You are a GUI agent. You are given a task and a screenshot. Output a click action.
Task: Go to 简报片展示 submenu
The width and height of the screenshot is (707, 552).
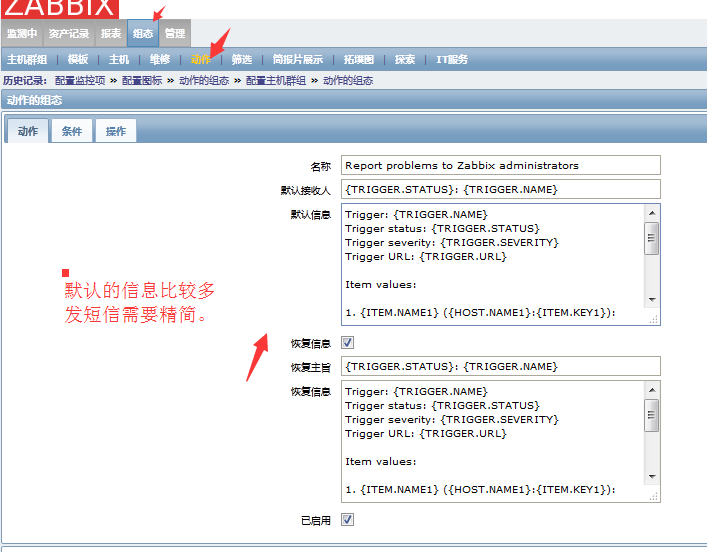click(x=298, y=60)
